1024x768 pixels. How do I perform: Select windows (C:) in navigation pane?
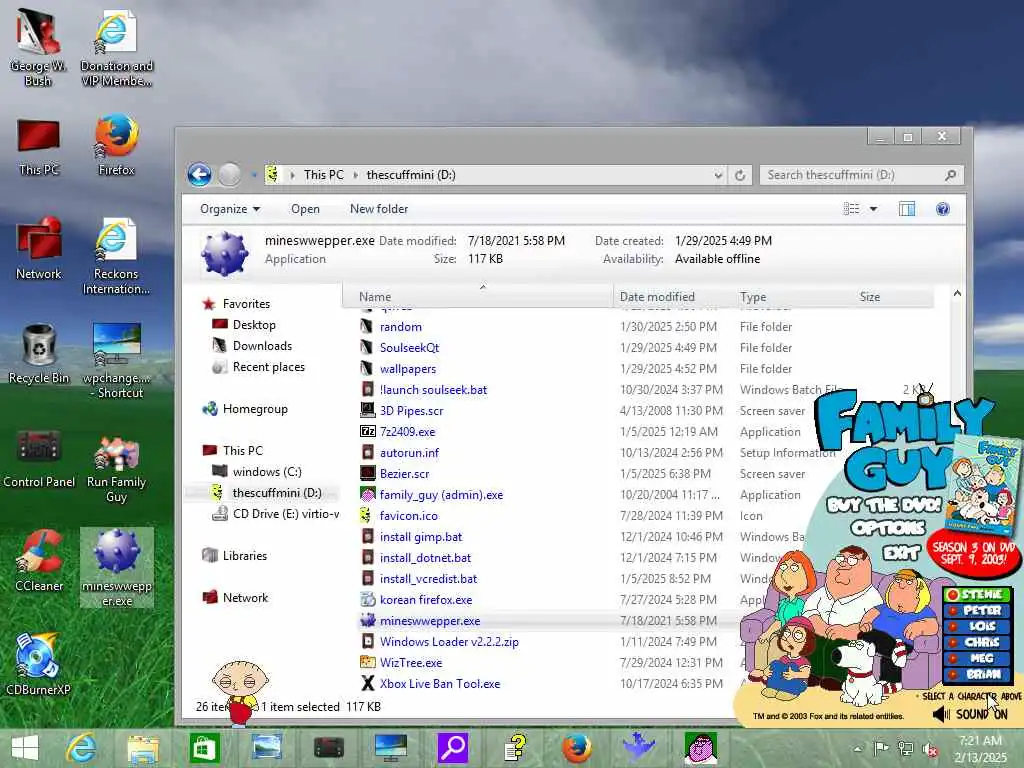(266, 472)
